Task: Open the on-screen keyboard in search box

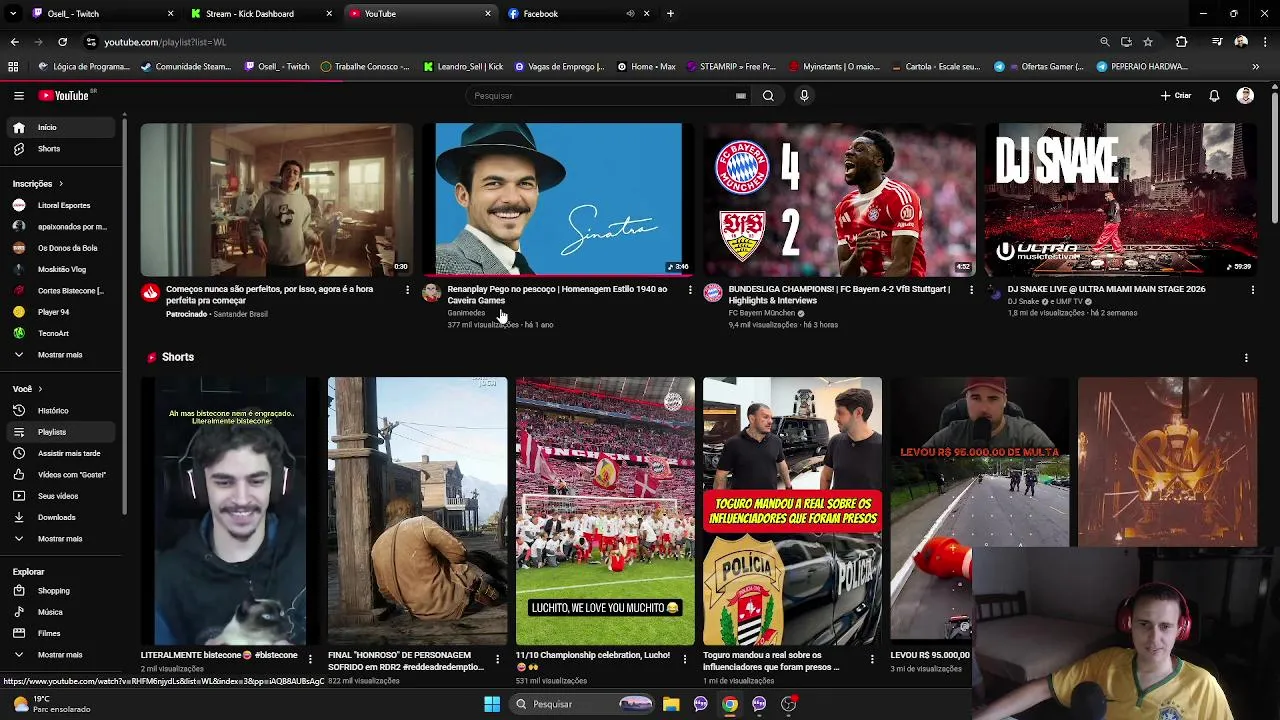Action: [741, 96]
